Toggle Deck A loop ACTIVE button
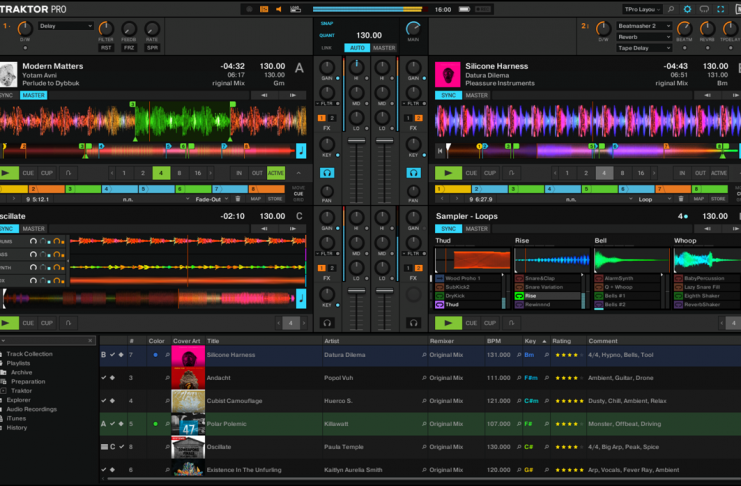This screenshot has width=741, height=486. pos(276,173)
